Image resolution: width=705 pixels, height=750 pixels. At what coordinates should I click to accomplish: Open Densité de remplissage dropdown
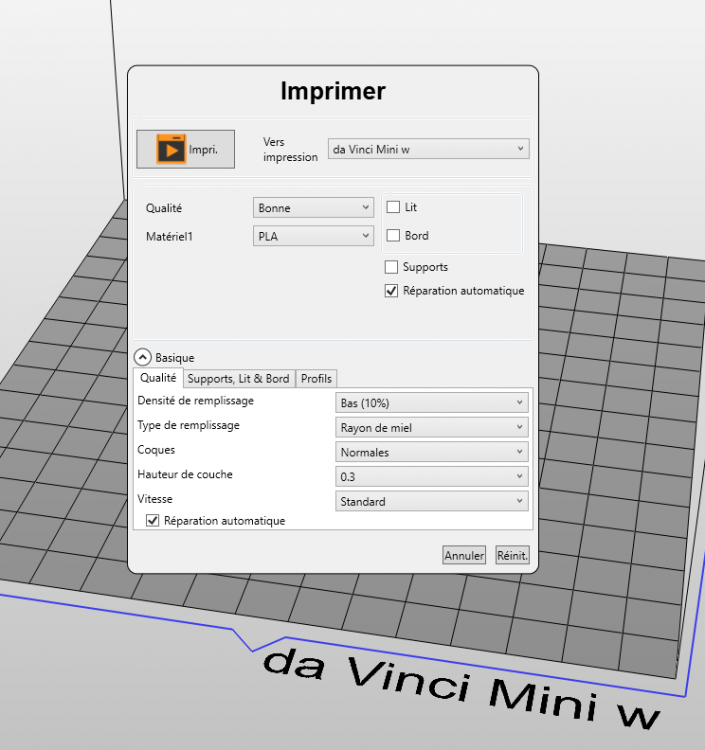(432, 403)
